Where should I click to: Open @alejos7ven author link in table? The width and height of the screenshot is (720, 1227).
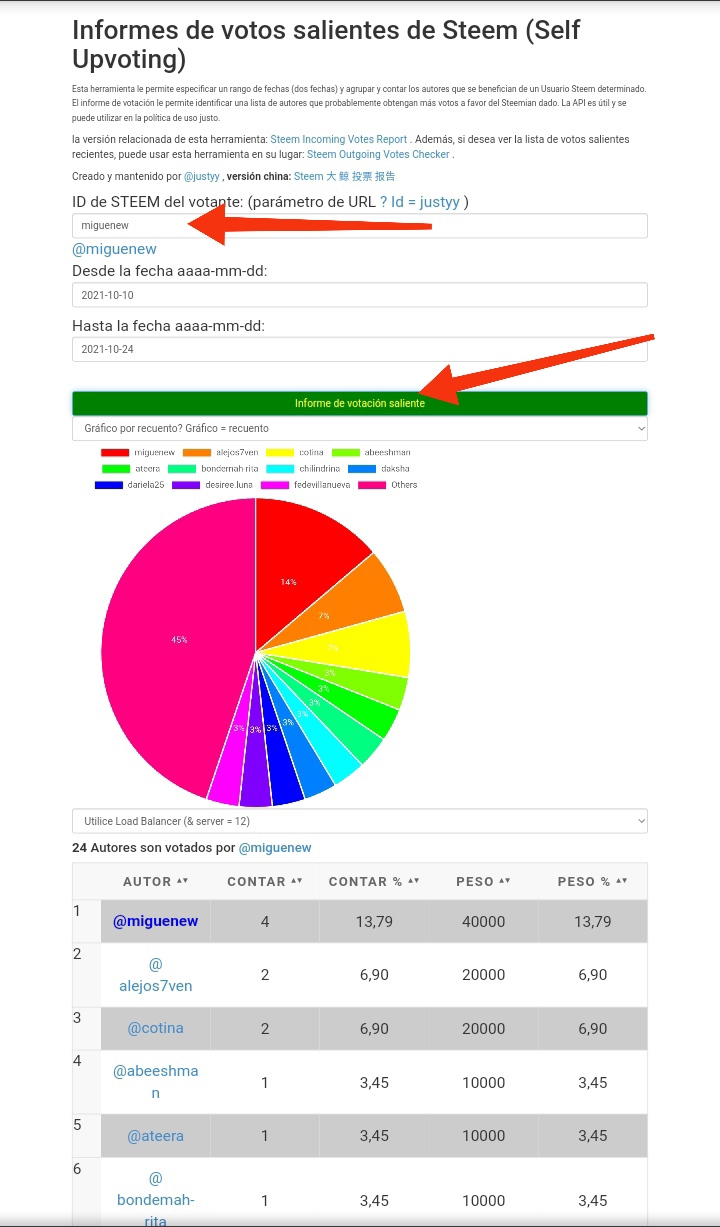pyautogui.click(x=155, y=975)
